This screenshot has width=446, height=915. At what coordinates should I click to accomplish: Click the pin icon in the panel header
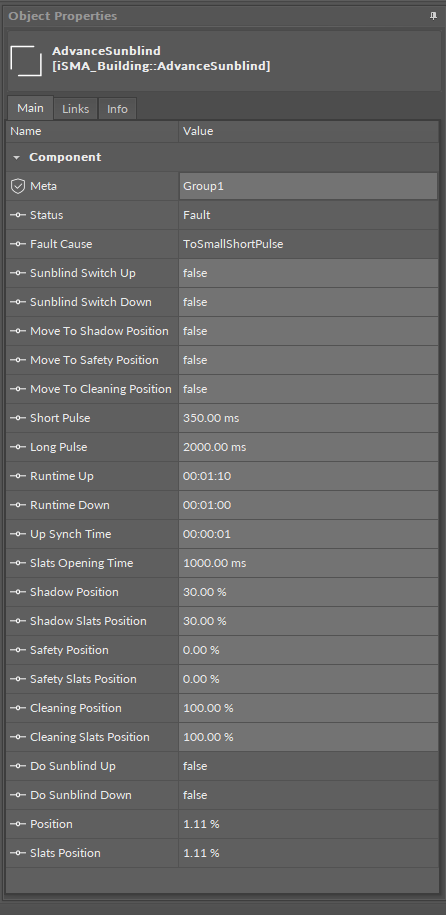(433, 16)
